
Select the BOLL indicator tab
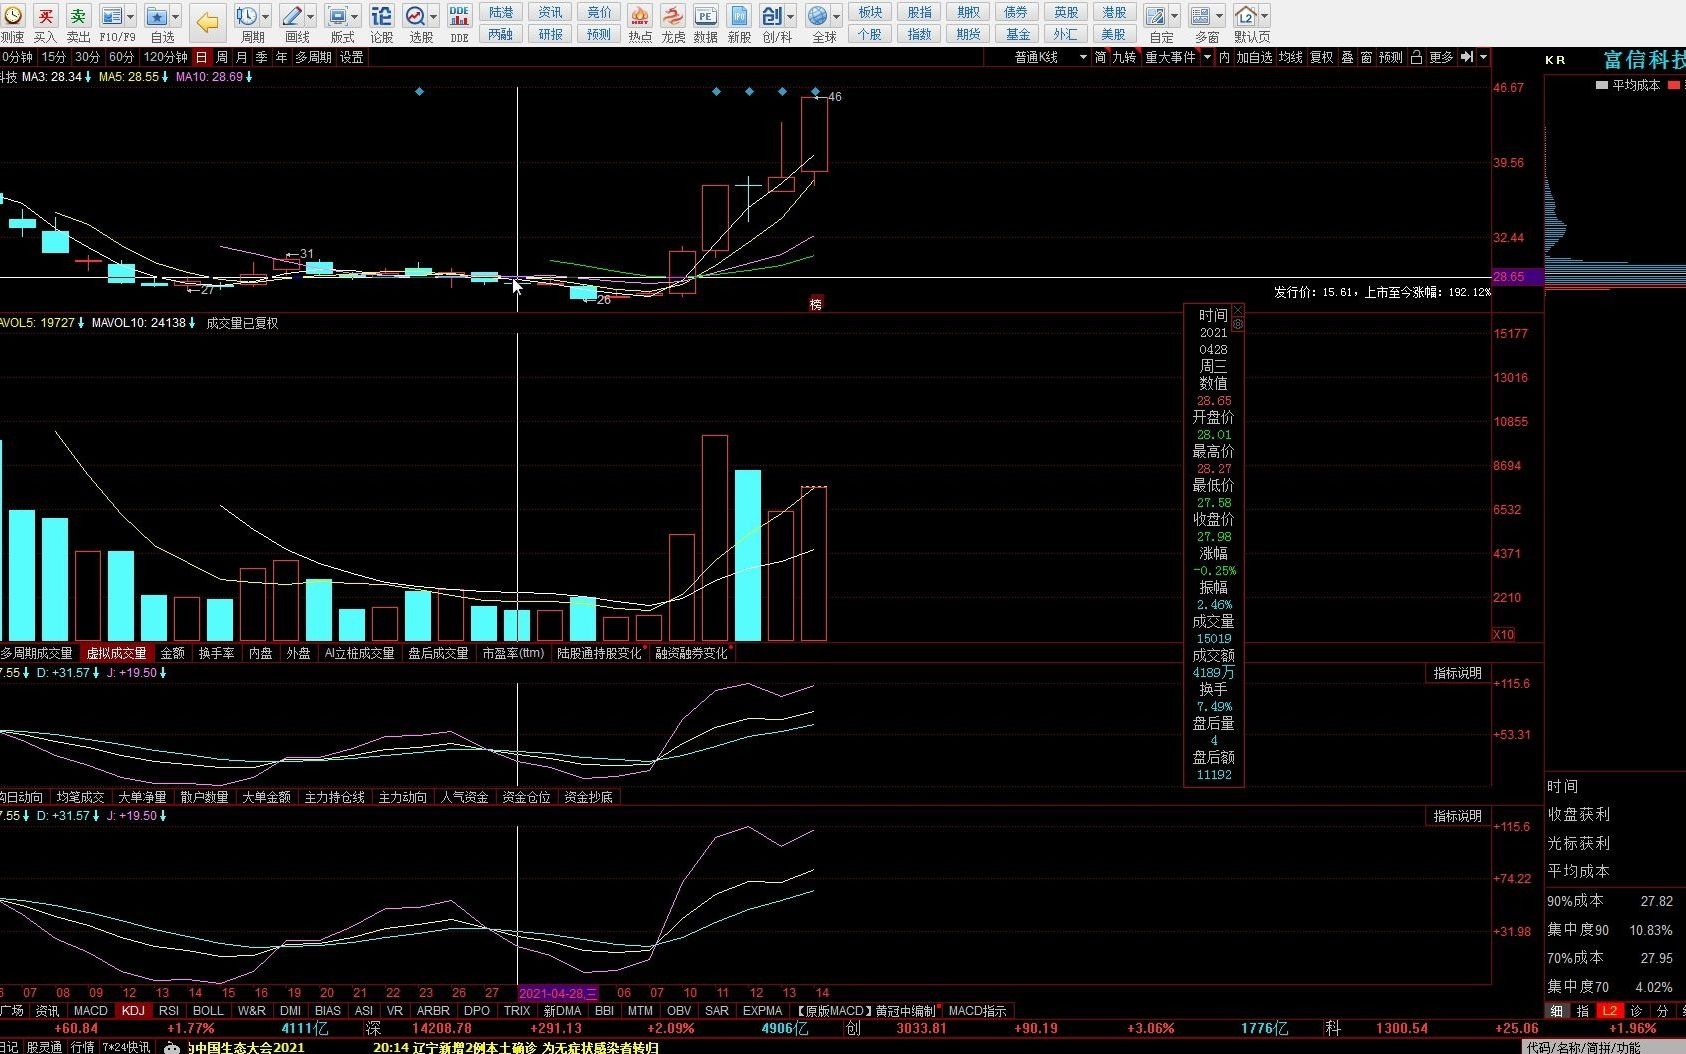pos(208,1010)
